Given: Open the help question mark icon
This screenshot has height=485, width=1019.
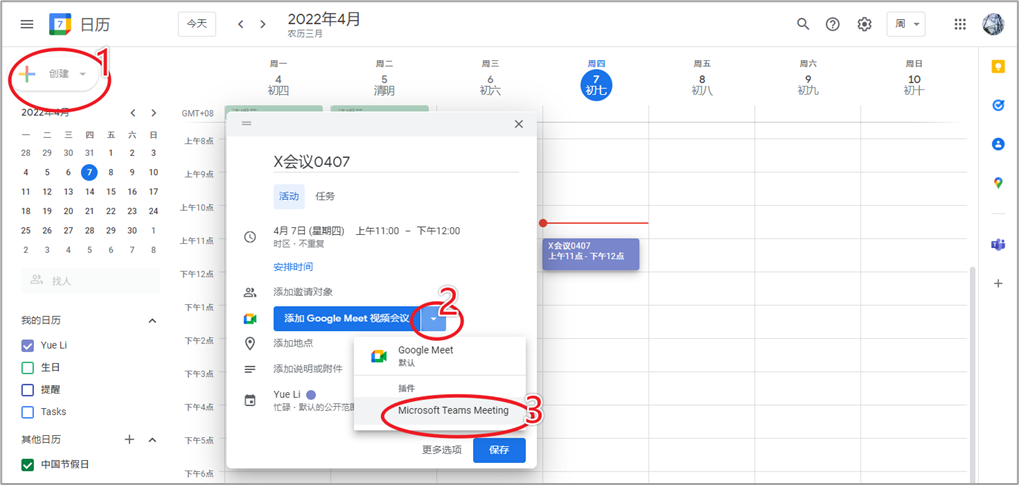Looking at the screenshot, I should tap(833, 24).
